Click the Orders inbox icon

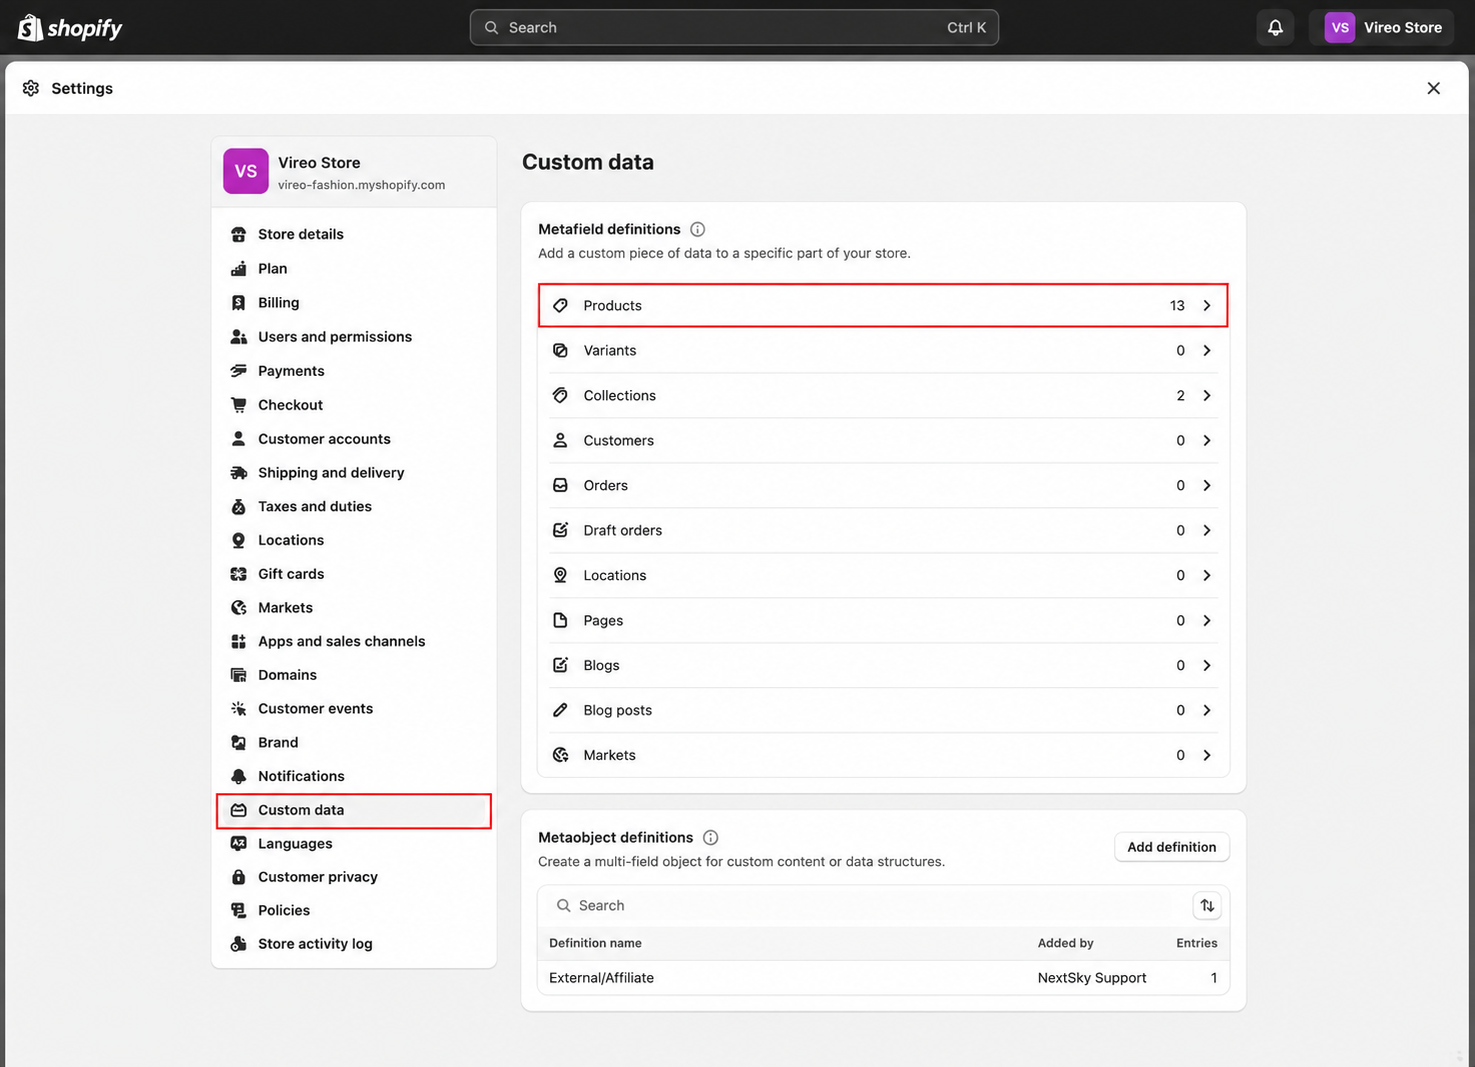point(560,485)
